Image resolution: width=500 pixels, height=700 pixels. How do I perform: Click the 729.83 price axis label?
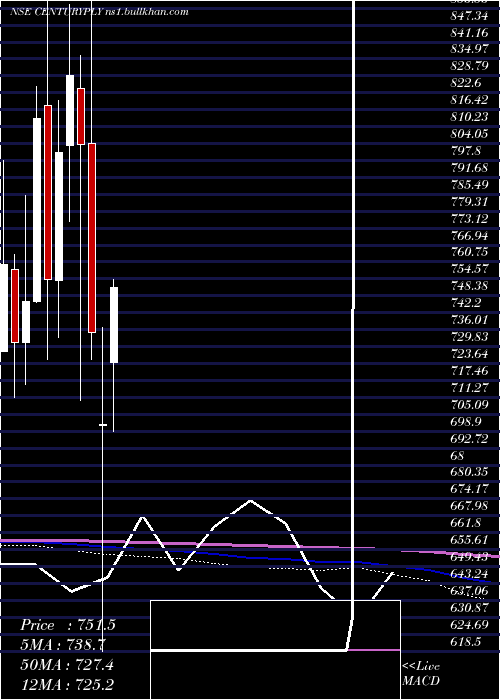[x=469, y=337]
